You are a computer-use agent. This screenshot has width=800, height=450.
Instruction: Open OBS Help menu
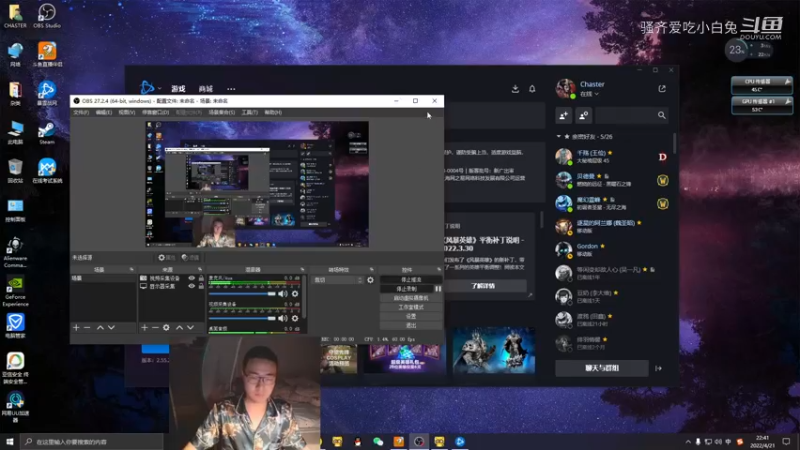[x=273, y=112]
